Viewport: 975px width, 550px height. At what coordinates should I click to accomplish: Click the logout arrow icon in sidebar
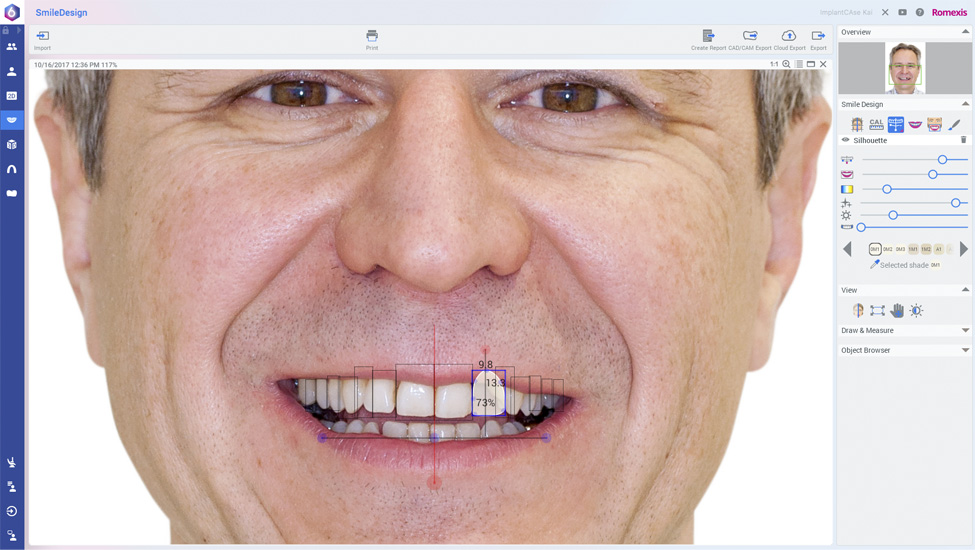12,511
